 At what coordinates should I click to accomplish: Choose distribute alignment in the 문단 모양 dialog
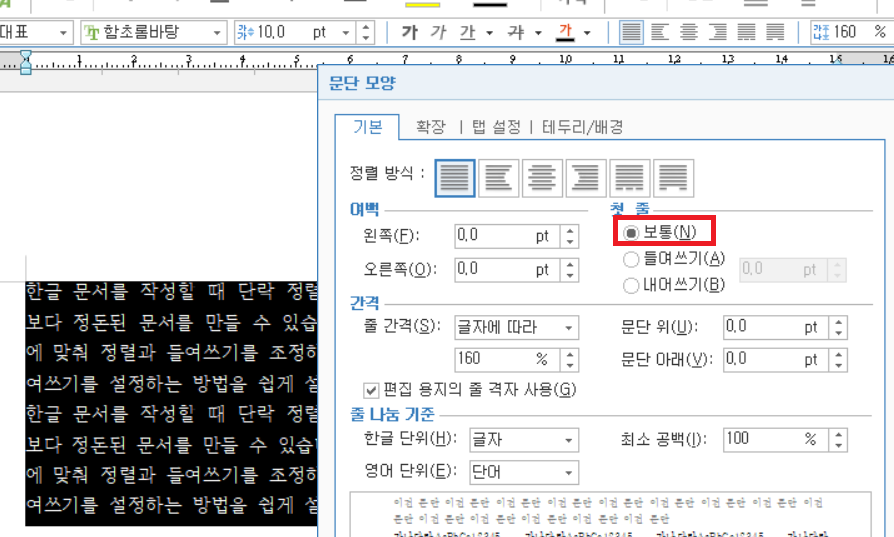pos(629,178)
